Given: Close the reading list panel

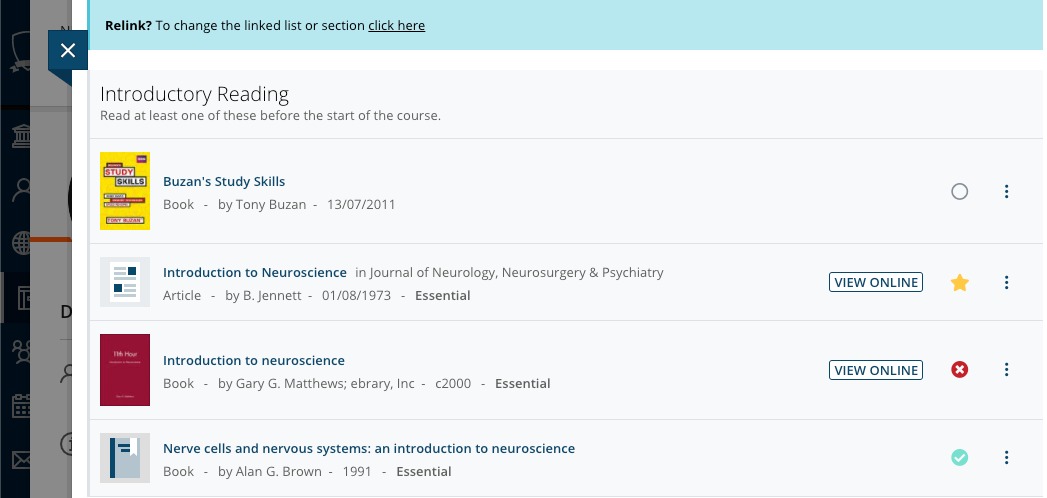Looking at the screenshot, I should point(67,50).
